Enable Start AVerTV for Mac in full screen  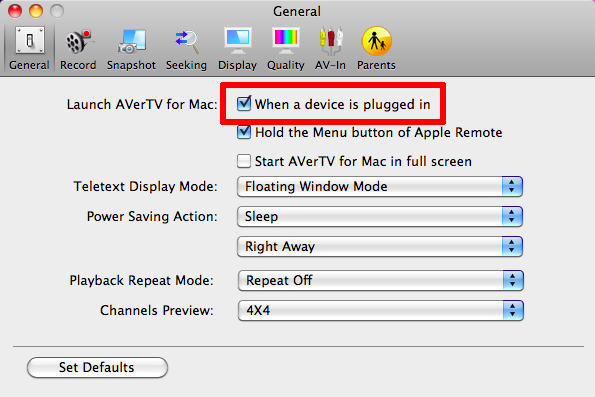pos(244,161)
